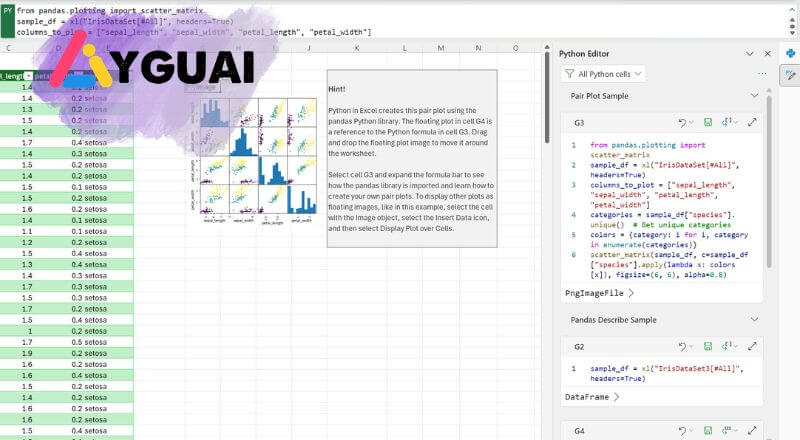The image size is (800, 440).
Task: Click the Python Editor pane scrollbar
Action: coord(769,181)
